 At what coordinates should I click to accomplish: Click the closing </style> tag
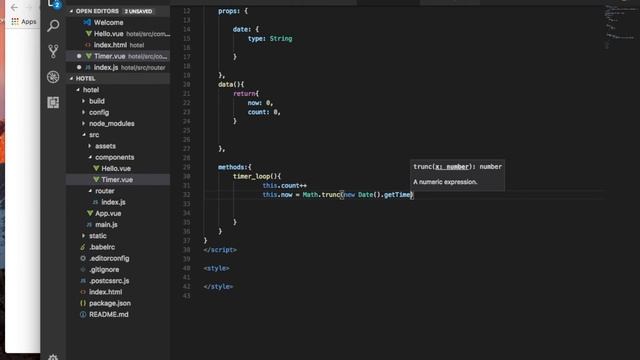[x=218, y=287]
